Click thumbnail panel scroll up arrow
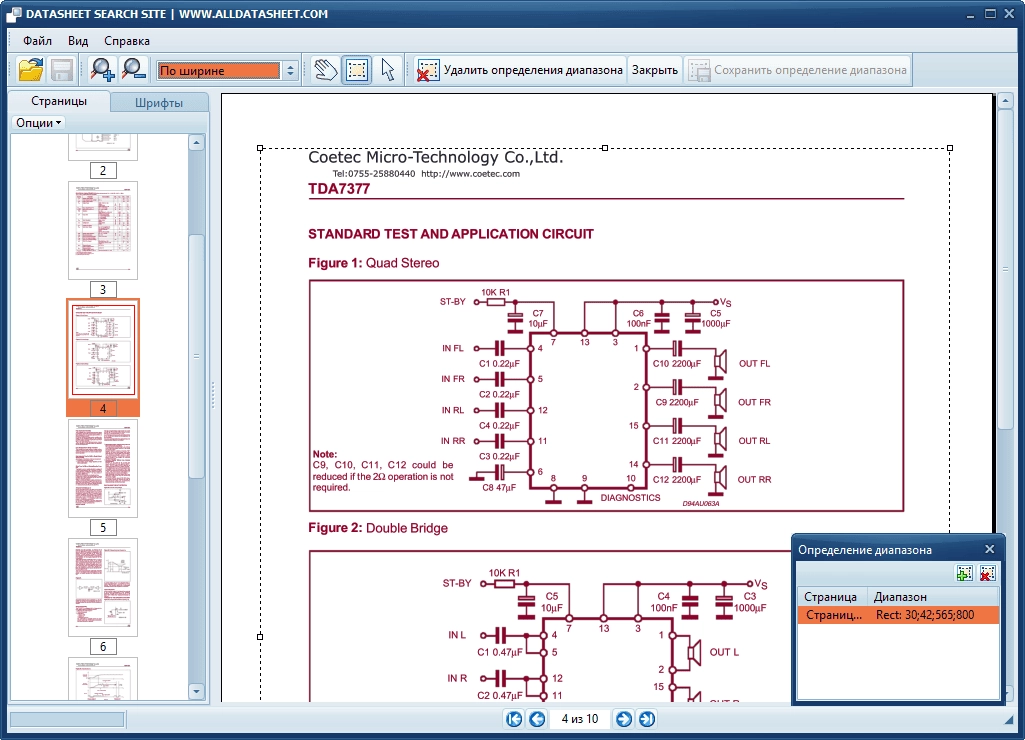Viewport: 1025px width, 740px height. coord(196,143)
